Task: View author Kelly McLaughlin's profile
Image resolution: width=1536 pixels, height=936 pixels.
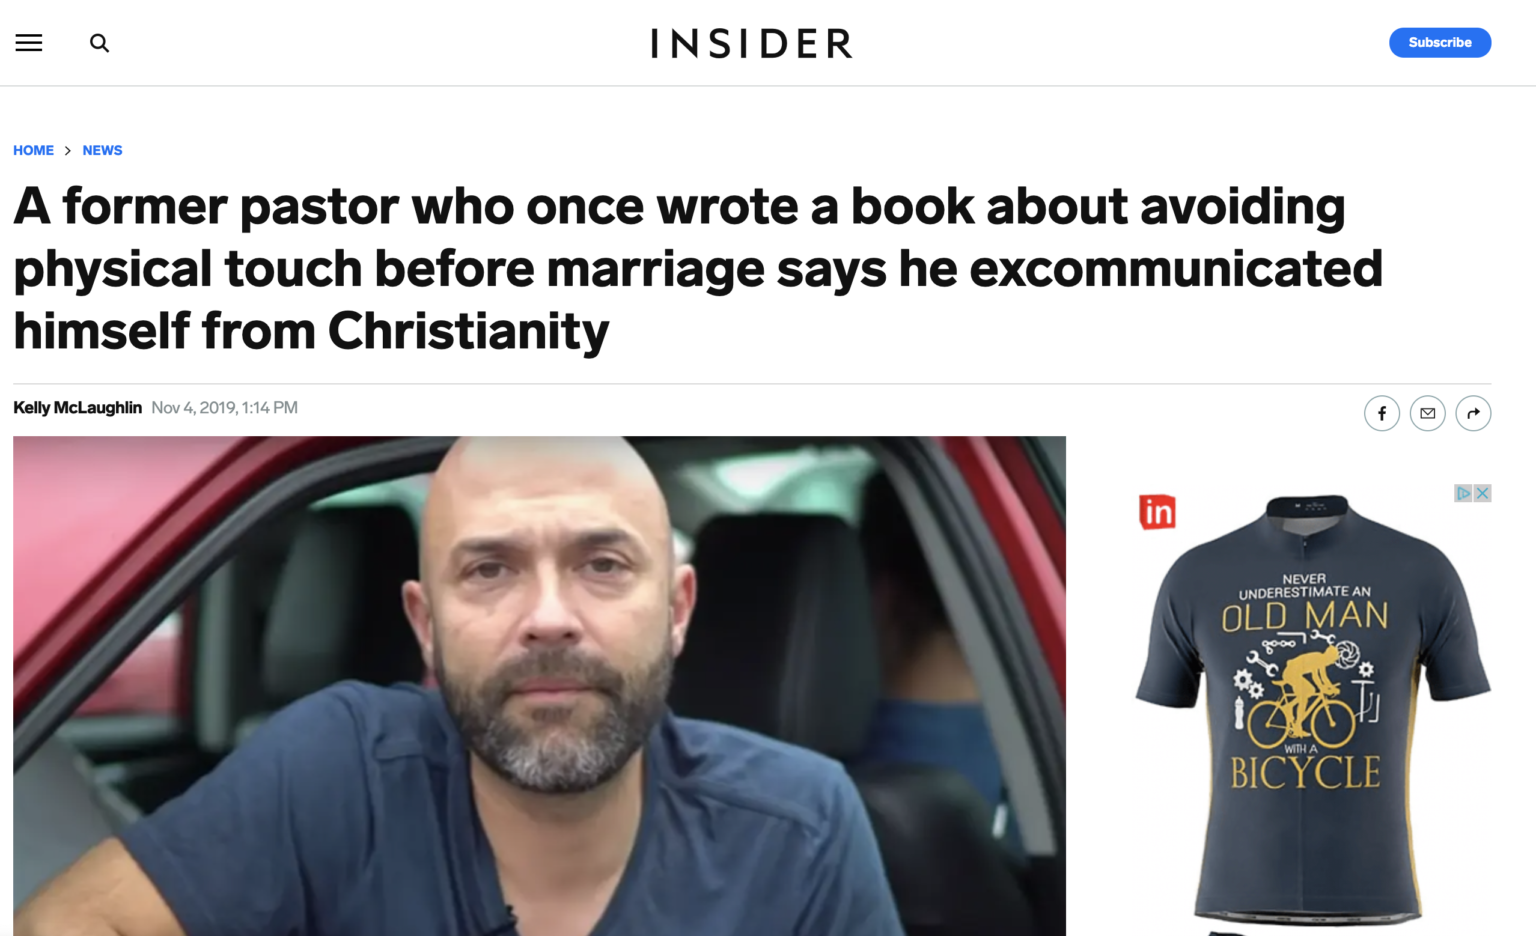Action: point(77,407)
